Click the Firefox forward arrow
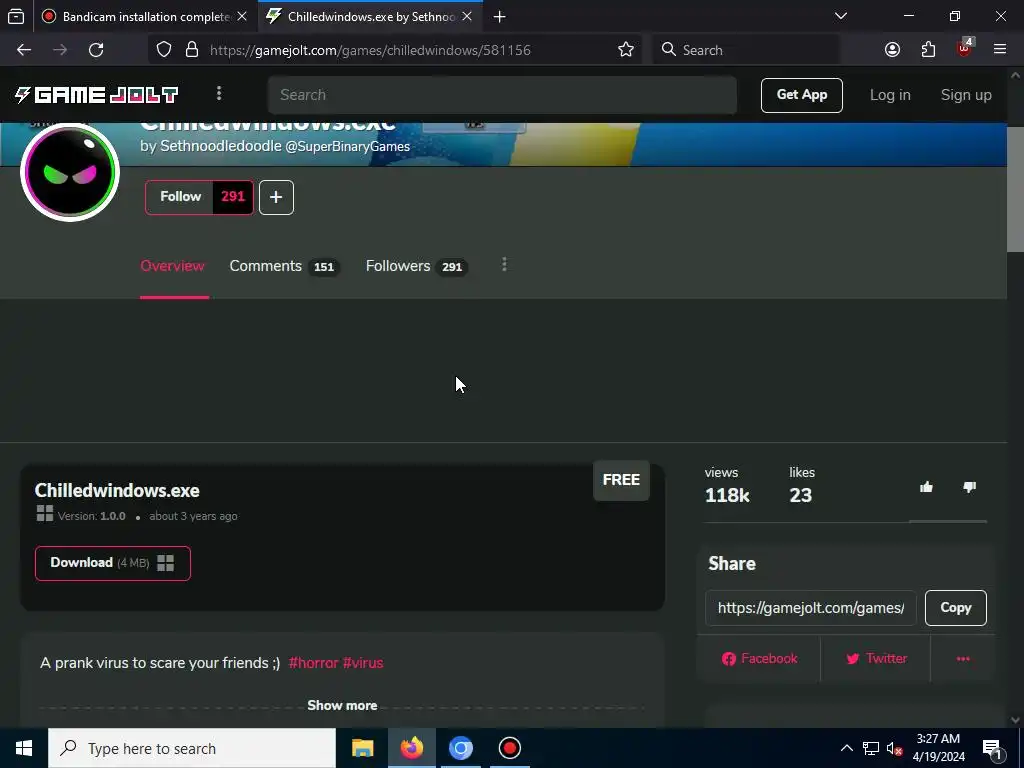 (60, 50)
